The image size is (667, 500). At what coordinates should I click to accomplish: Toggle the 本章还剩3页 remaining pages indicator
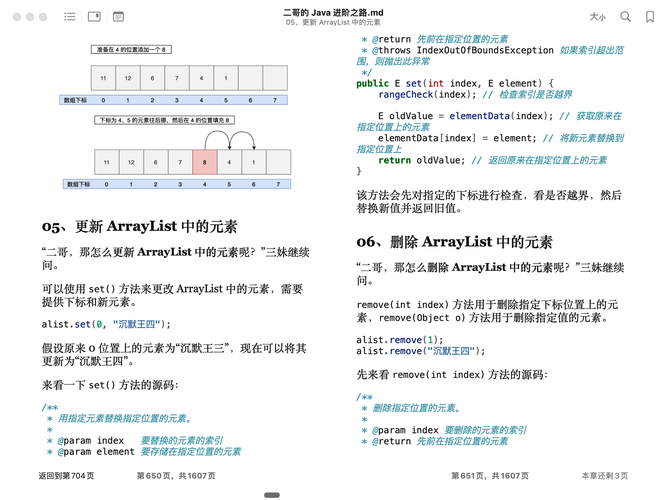pos(605,476)
